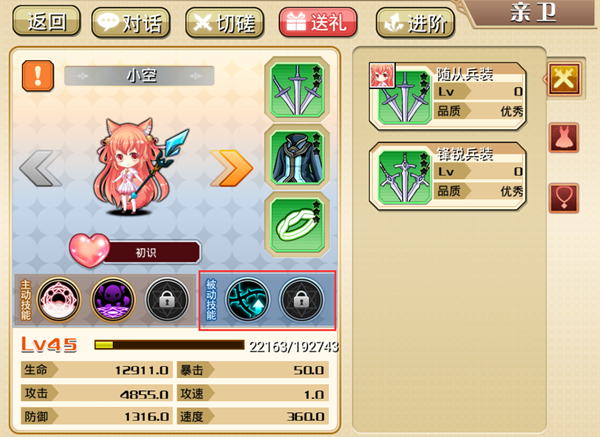
Task: Click the locked passive skill slot
Action: pos(302,300)
